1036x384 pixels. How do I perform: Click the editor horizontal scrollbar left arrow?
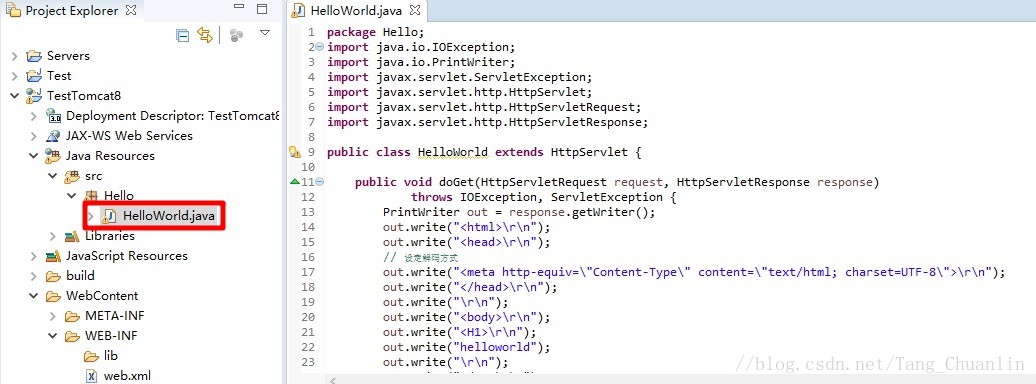[x=333, y=380]
